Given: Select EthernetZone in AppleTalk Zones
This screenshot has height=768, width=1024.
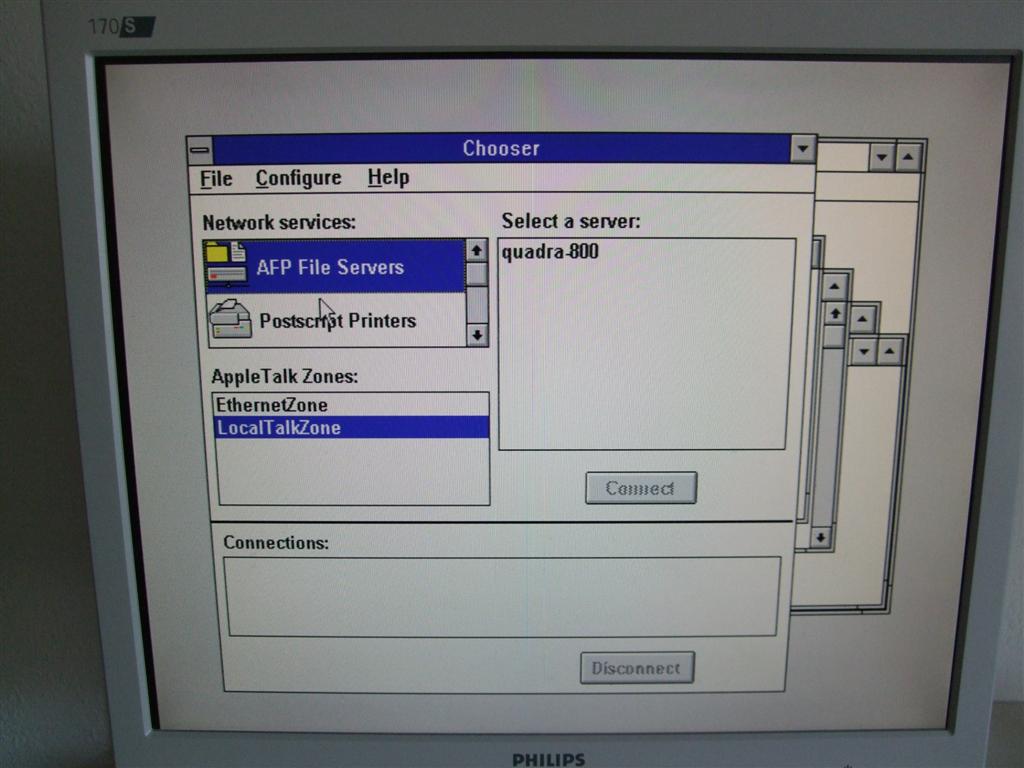Looking at the screenshot, I should tap(351, 405).
